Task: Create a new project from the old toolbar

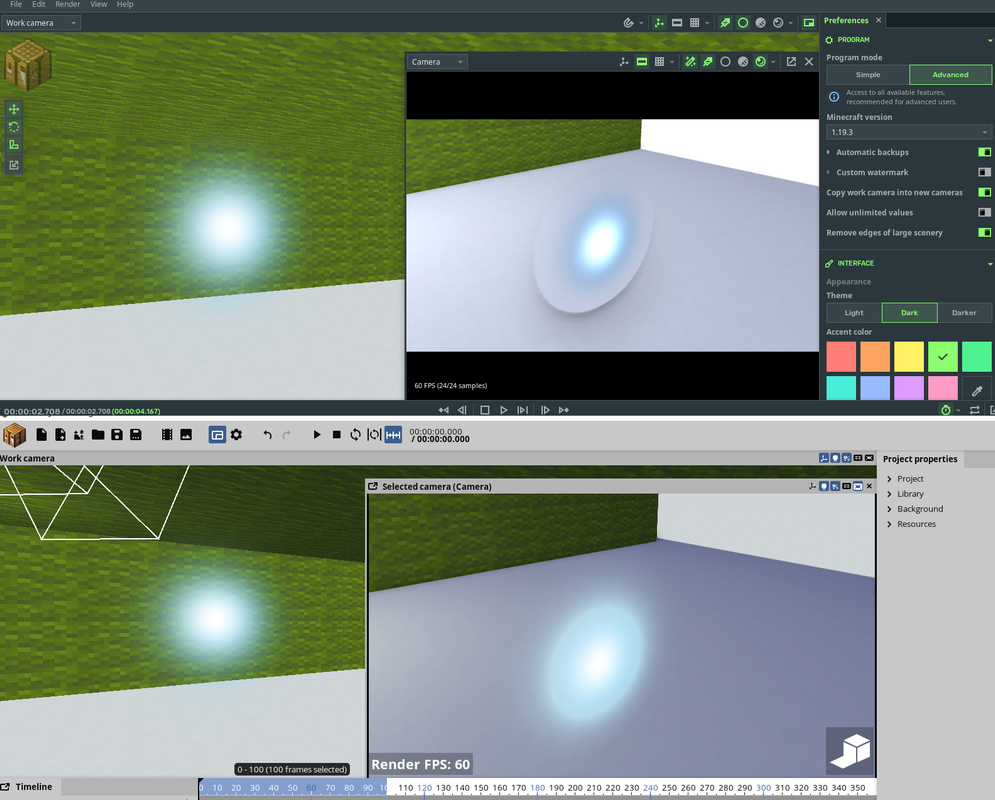Action: click(x=41, y=435)
